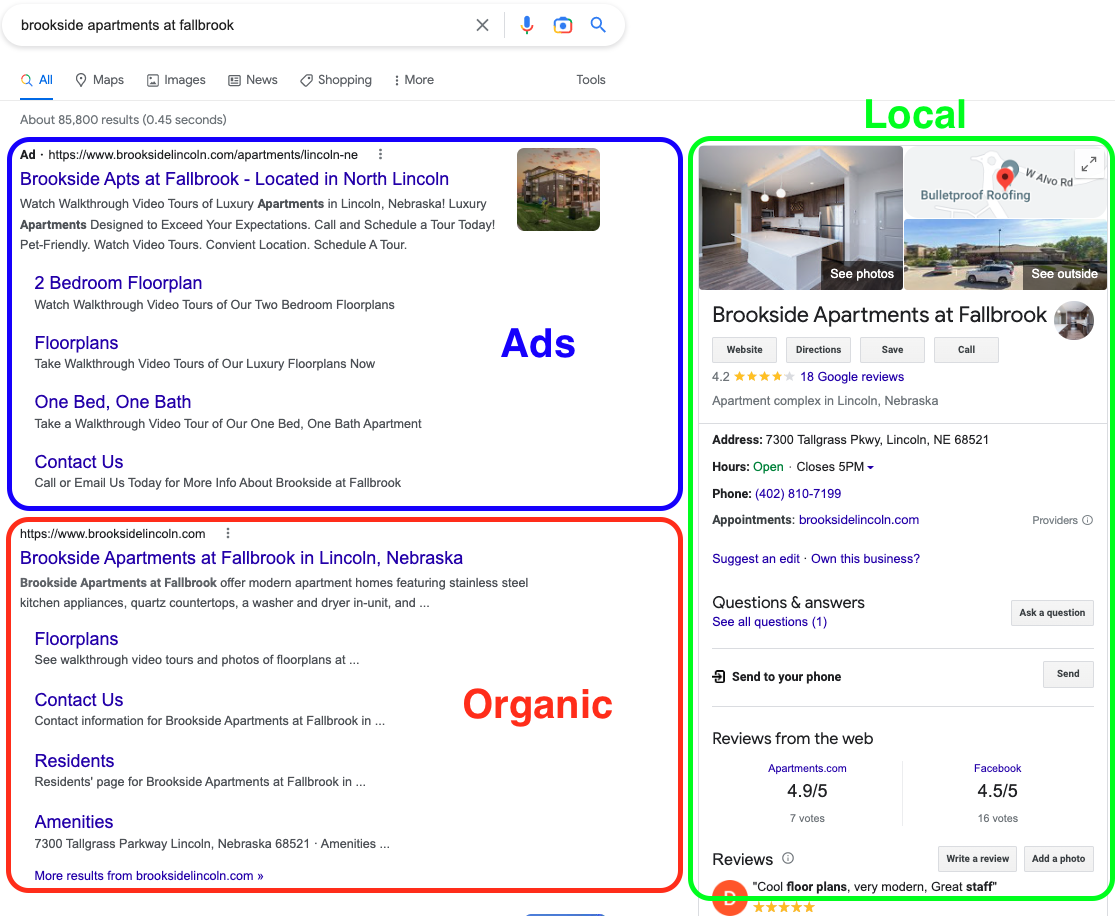This screenshot has width=1115, height=916.
Task: Switch to the News tab
Action: [x=252, y=80]
